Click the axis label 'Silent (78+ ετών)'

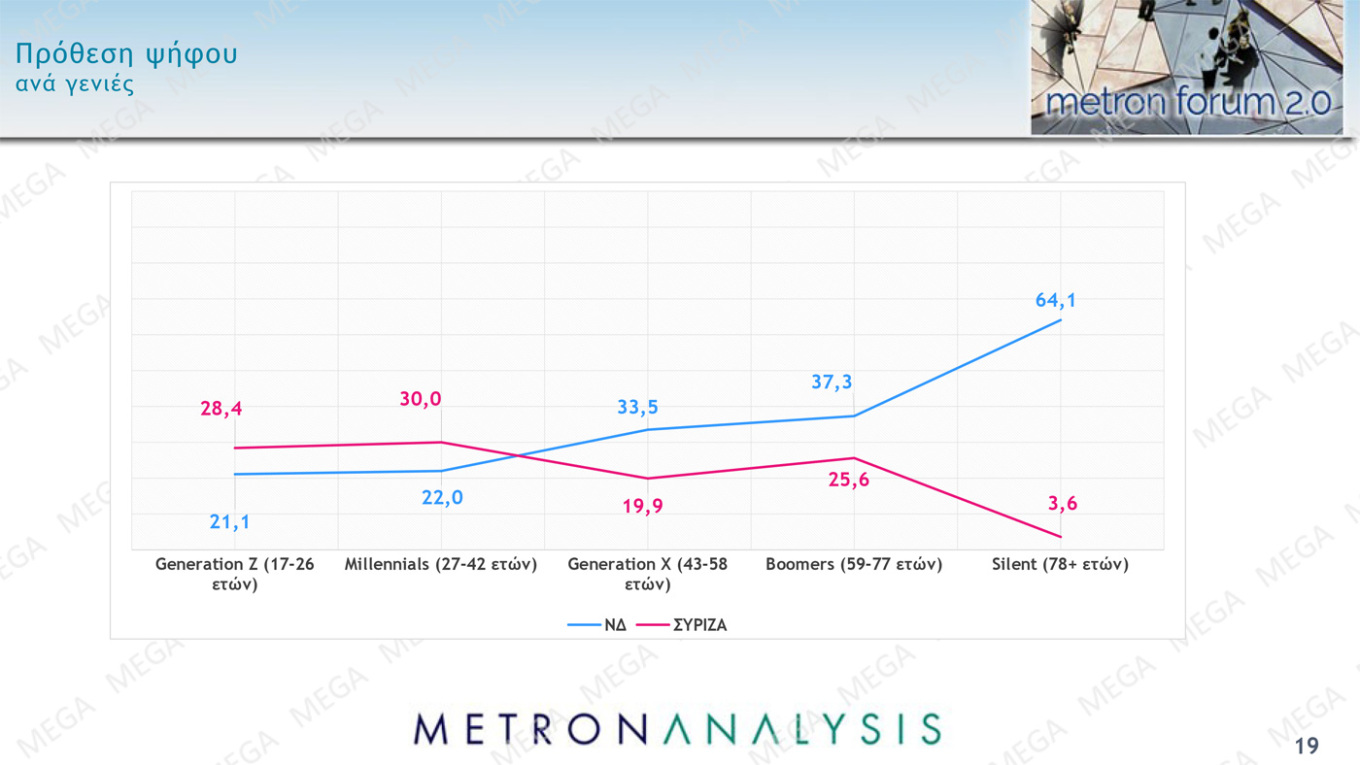click(1060, 565)
